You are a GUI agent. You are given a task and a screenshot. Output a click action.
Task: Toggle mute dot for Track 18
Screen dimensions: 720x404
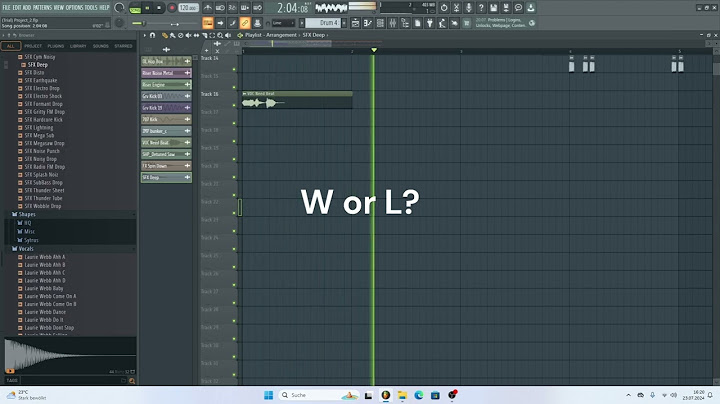point(234,141)
